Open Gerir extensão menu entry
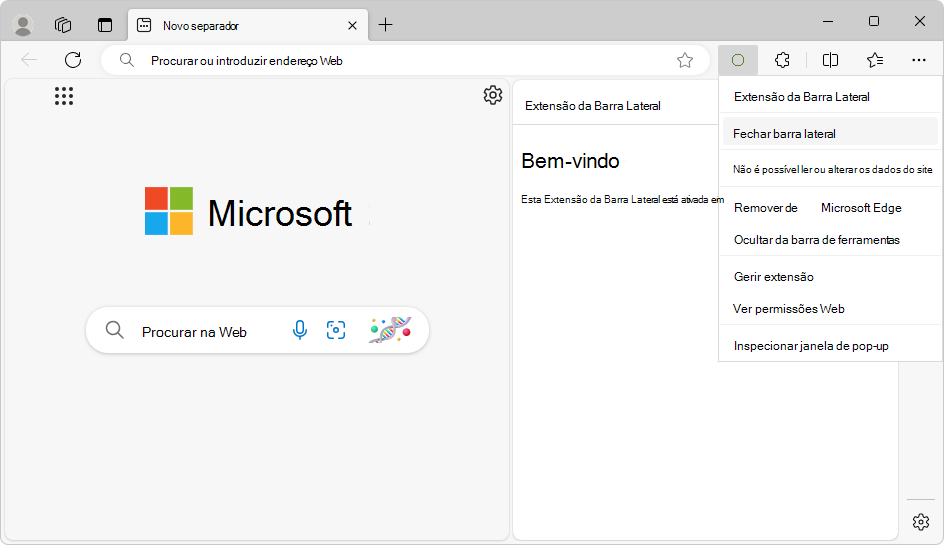The image size is (944, 545). point(830,277)
